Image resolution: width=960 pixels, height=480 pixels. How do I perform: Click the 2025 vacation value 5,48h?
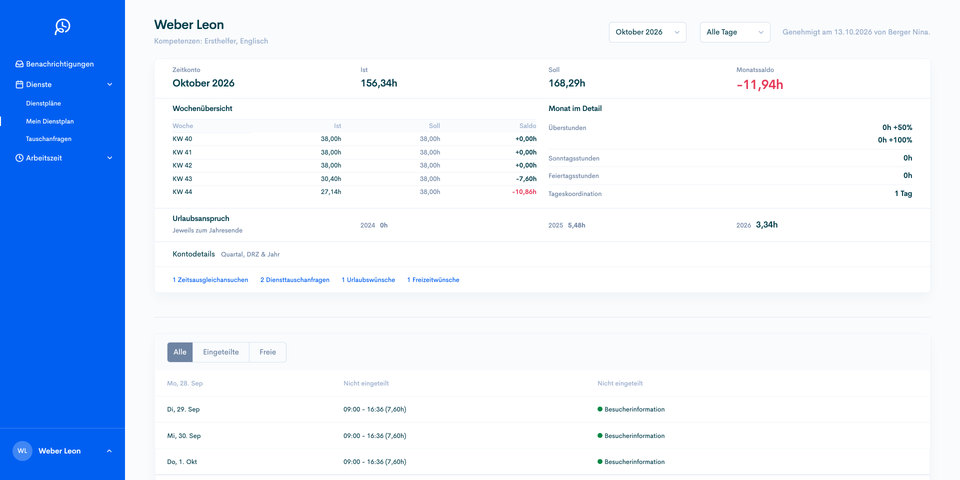(577, 225)
